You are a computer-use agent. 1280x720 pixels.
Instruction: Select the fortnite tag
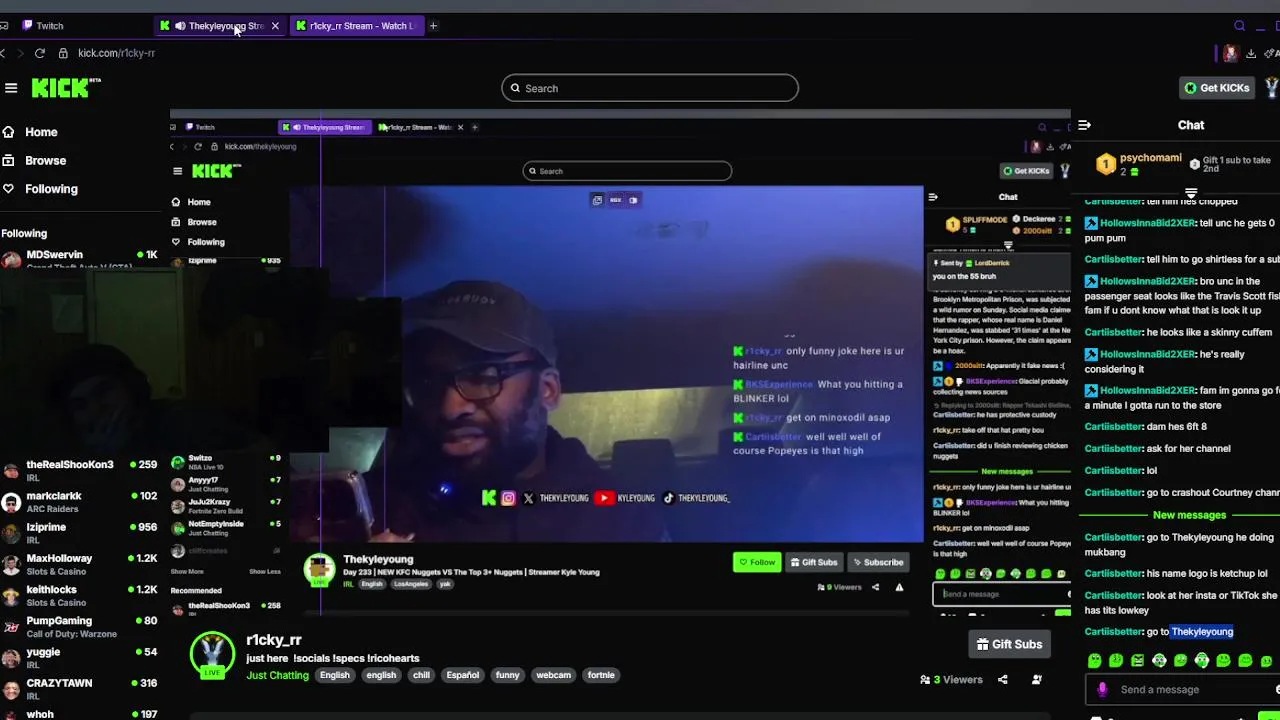(x=601, y=675)
